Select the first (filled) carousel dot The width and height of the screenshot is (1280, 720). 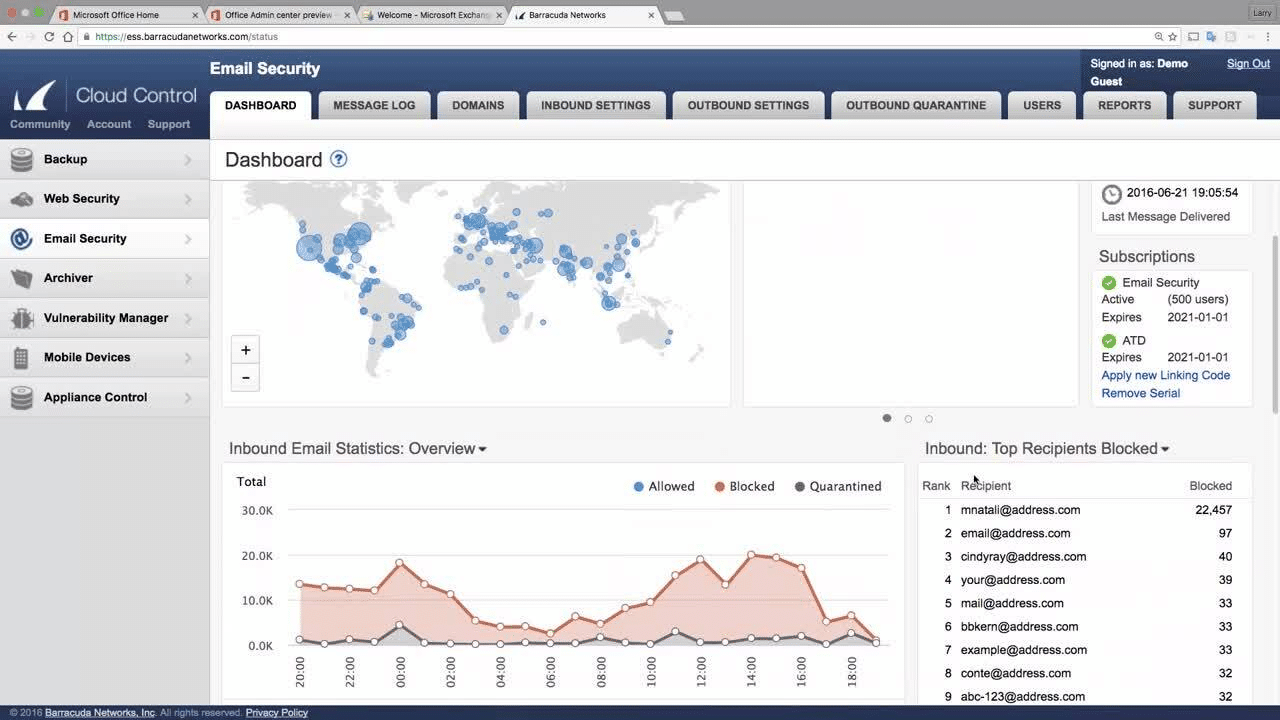[x=887, y=419]
